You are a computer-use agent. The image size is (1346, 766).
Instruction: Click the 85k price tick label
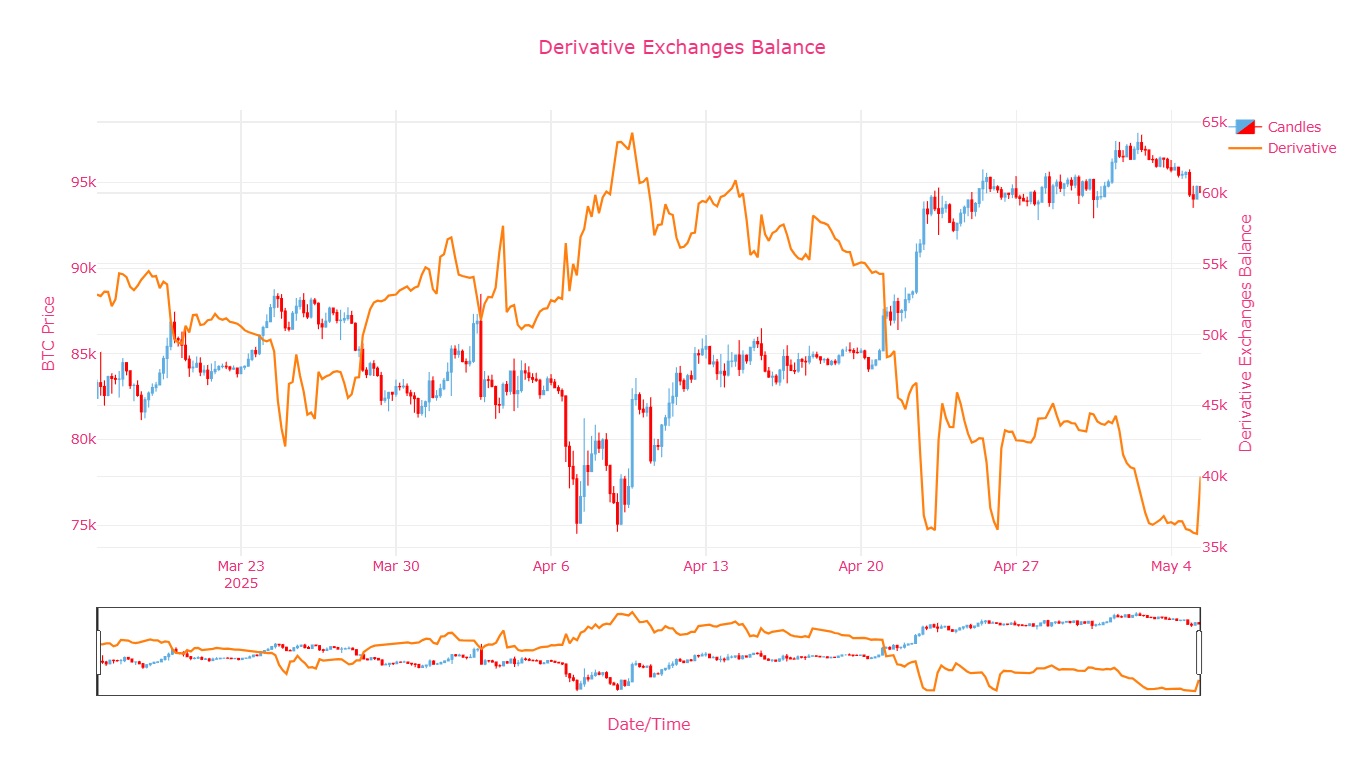[x=83, y=354]
